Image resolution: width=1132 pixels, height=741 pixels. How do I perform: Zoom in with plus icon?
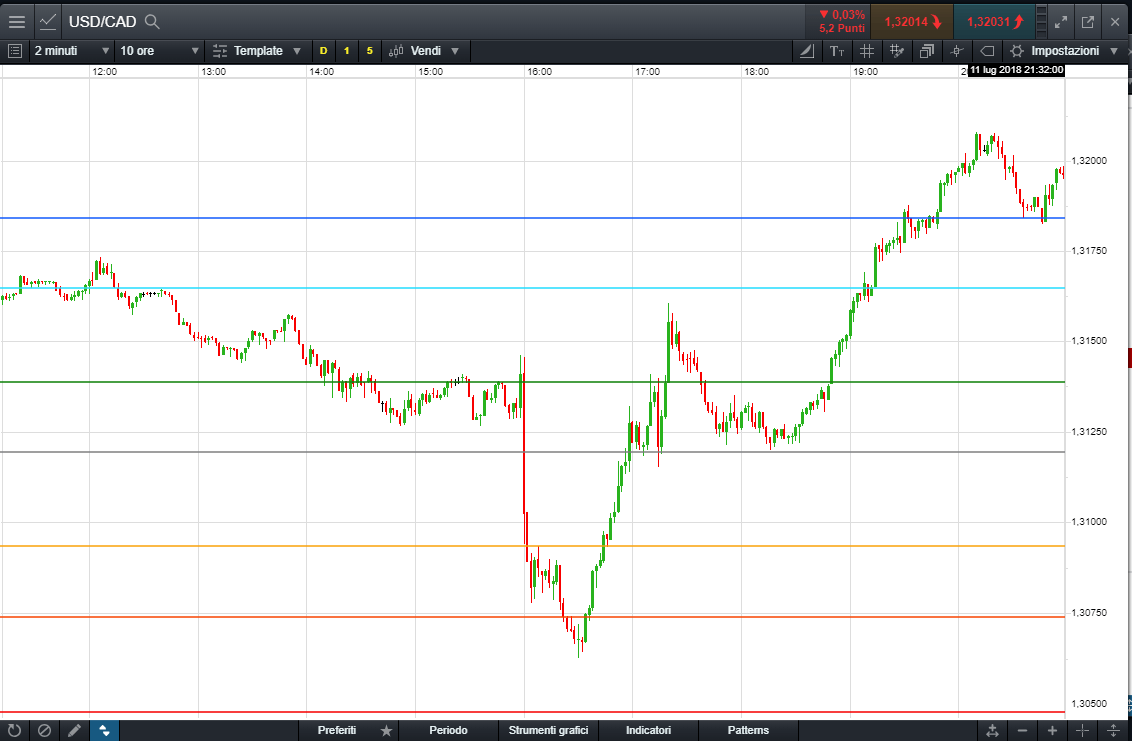coord(1052,731)
